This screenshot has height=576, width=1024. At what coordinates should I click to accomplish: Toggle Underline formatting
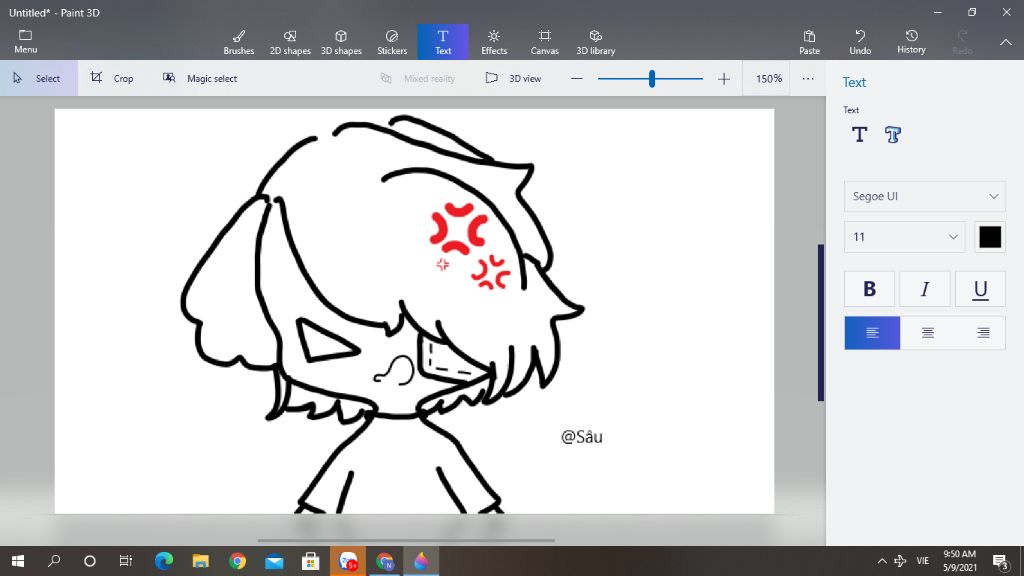(x=980, y=289)
